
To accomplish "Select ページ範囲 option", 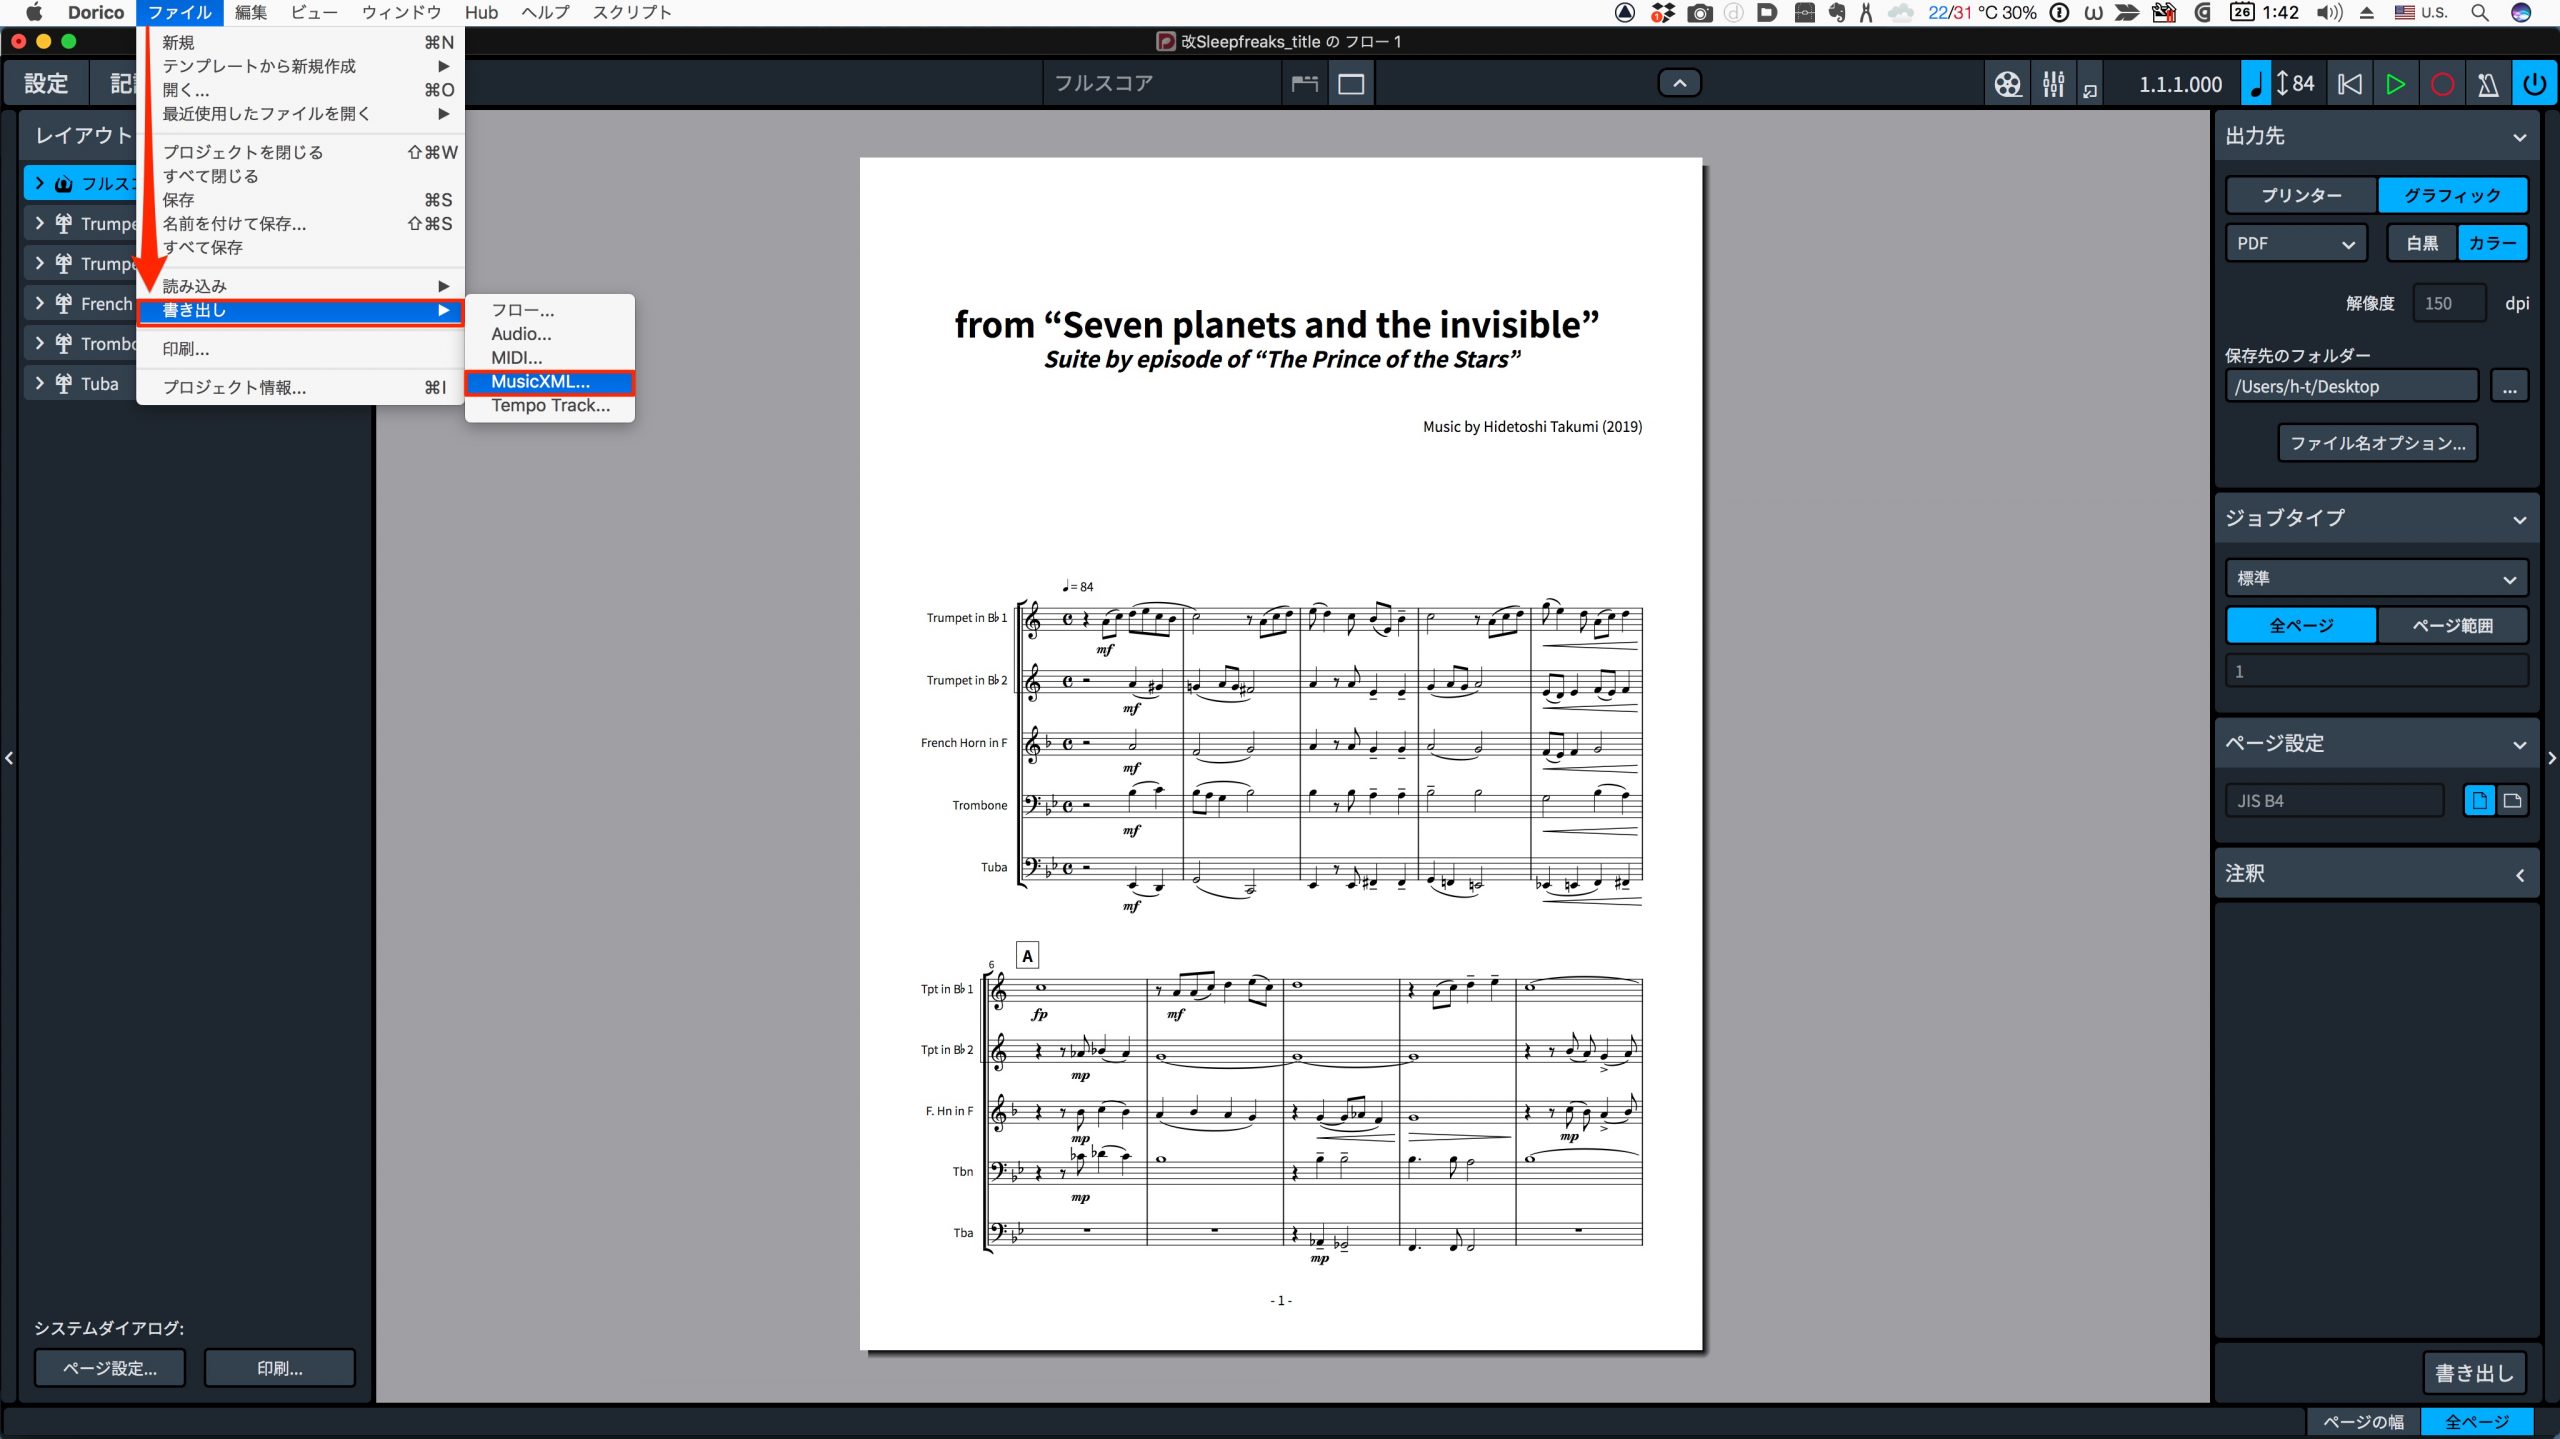I will pos(2452,625).
